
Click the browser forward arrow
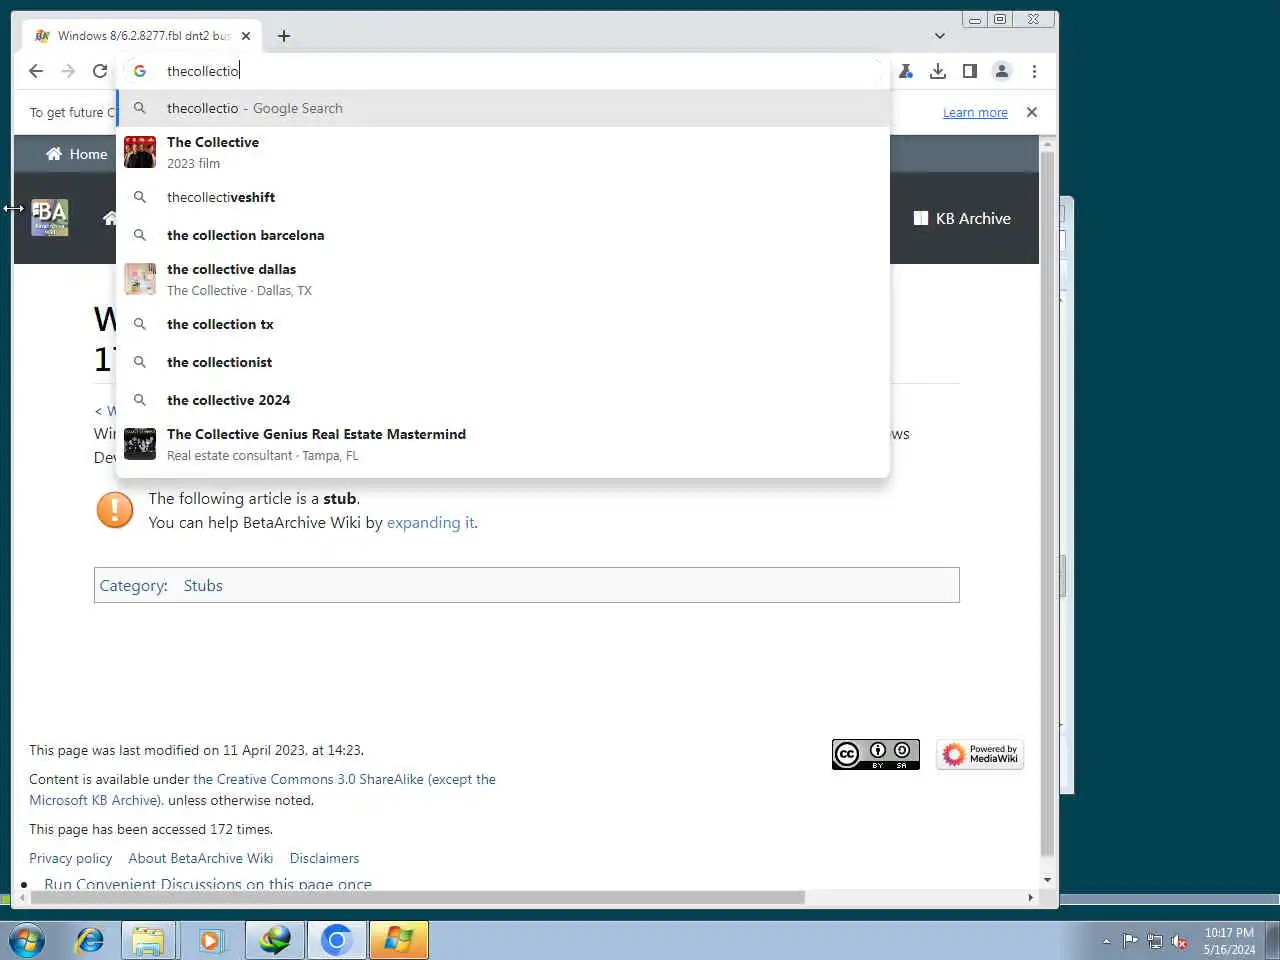(68, 71)
